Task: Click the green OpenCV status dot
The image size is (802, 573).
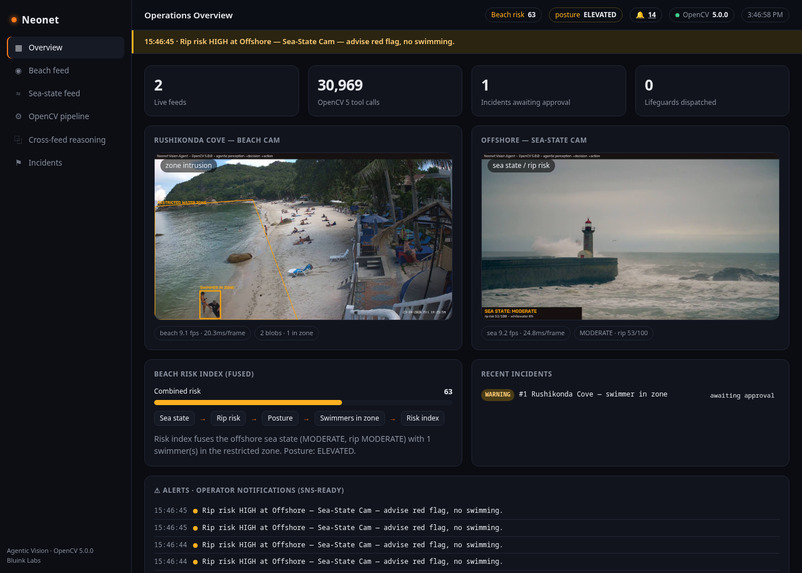Action: (x=677, y=15)
